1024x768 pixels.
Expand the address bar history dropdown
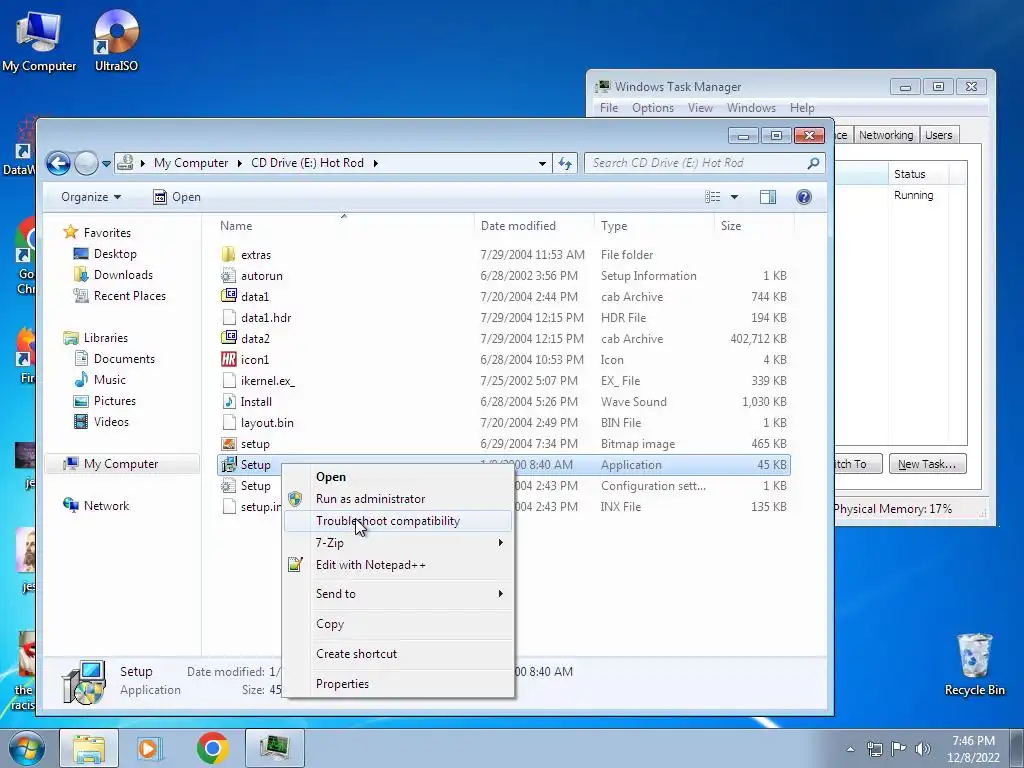coord(542,163)
